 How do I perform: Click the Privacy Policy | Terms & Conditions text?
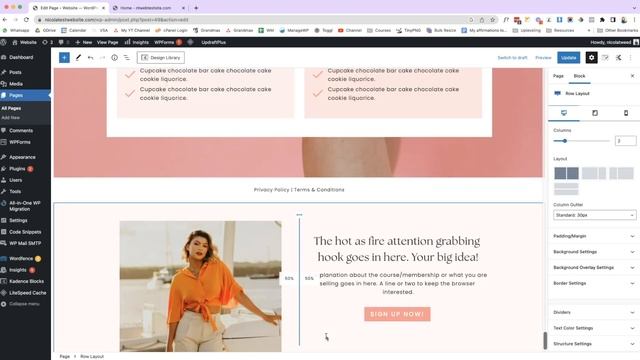coord(299,190)
